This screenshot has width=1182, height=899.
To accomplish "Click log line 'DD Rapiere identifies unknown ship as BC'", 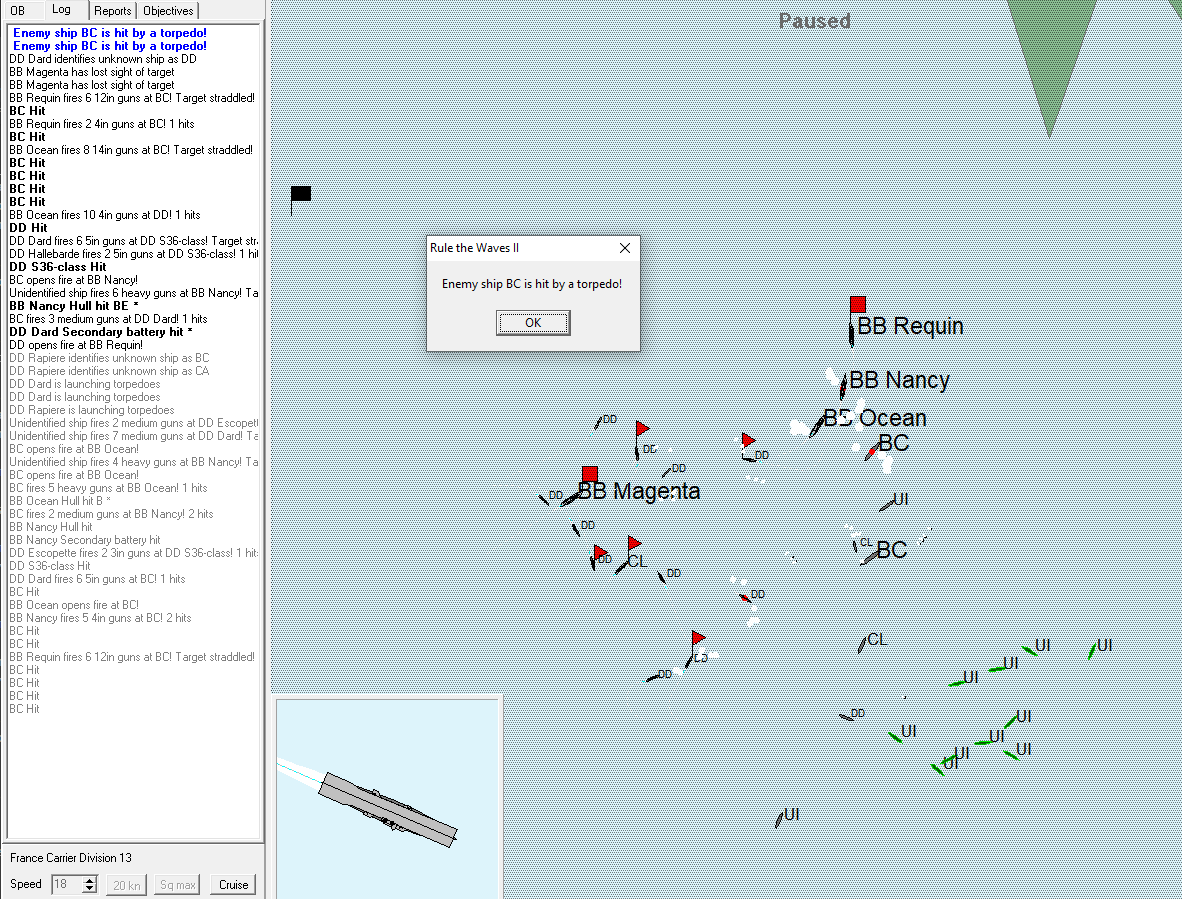I will (109, 358).
